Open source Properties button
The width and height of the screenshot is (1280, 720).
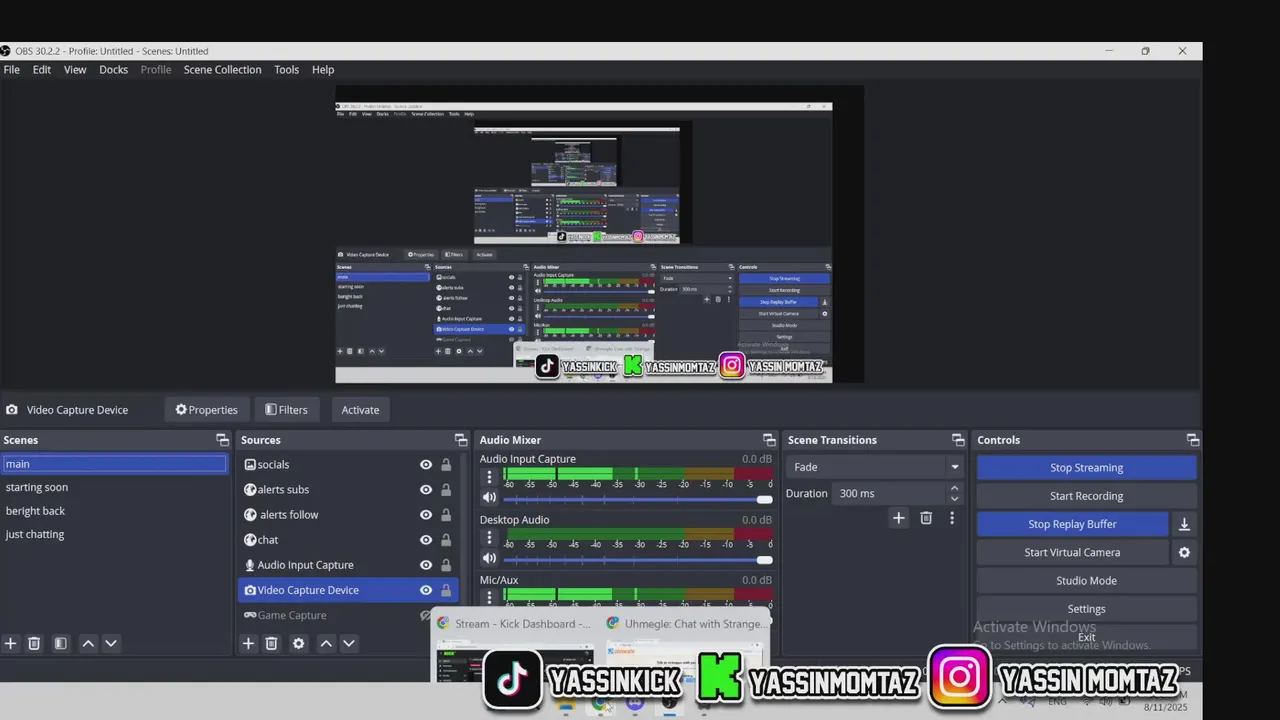click(207, 410)
